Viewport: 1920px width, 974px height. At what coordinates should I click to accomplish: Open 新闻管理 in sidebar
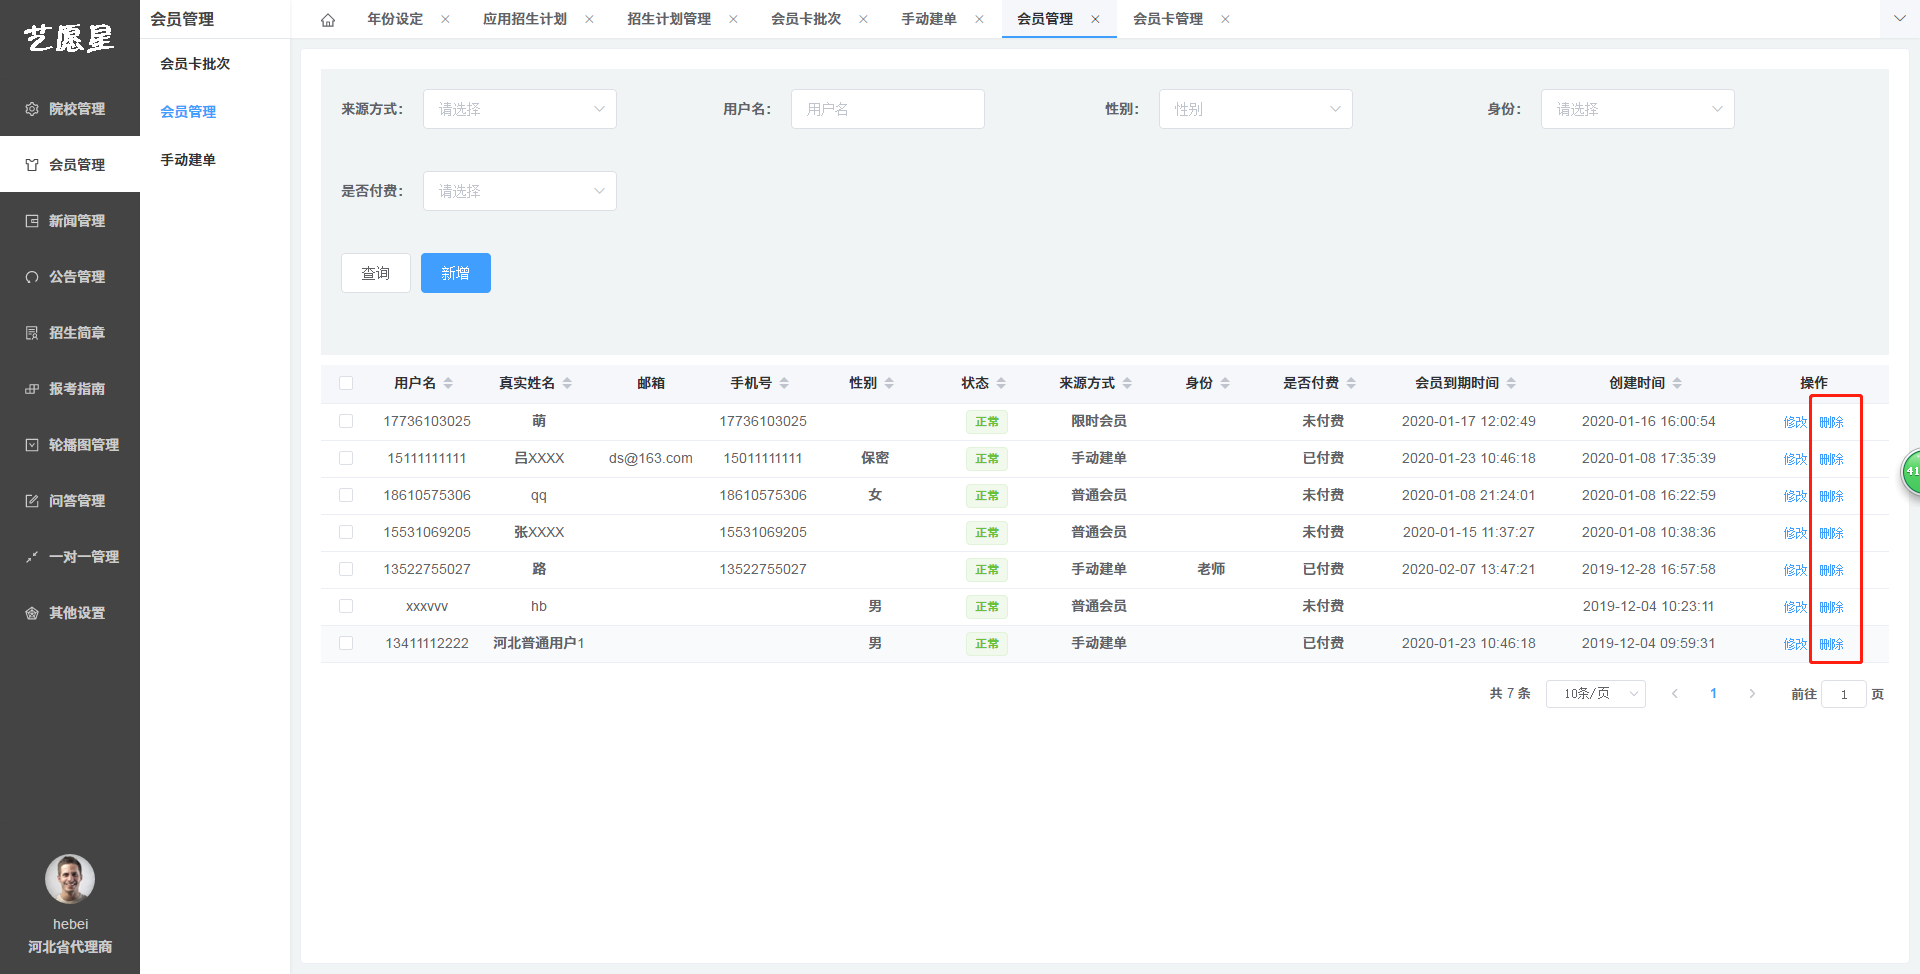[69, 221]
